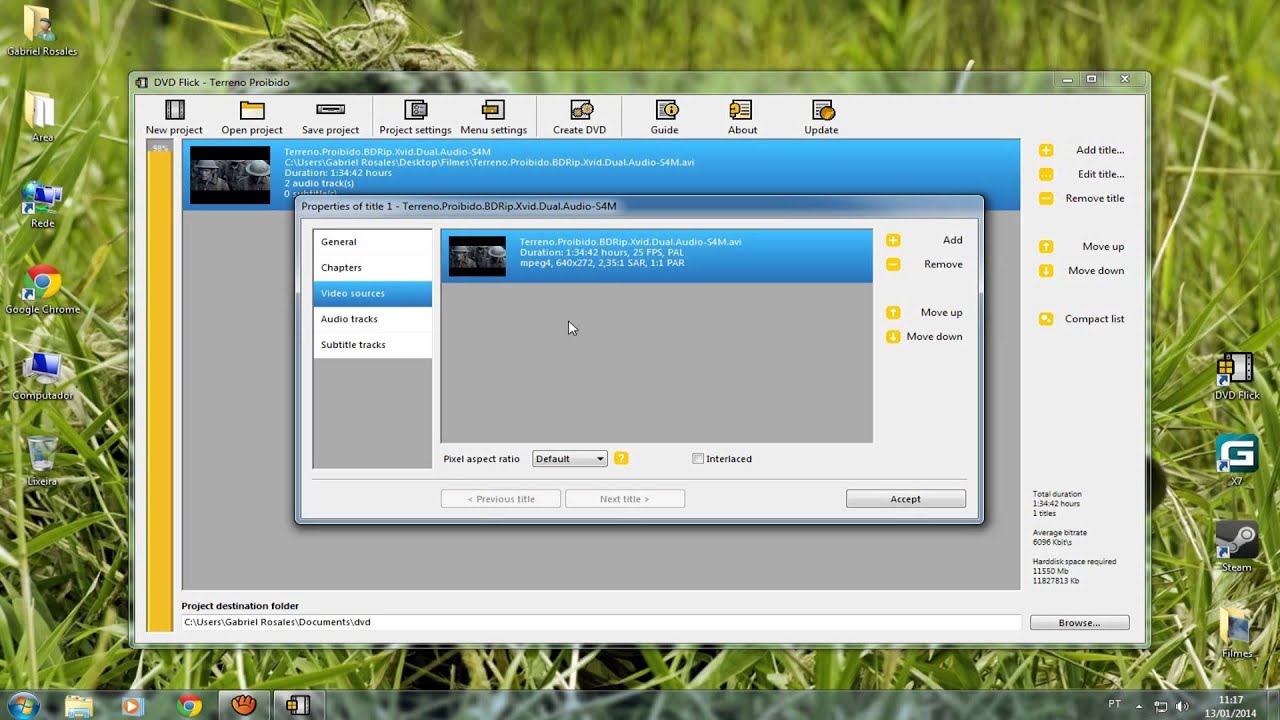This screenshot has height=720, width=1280.
Task: Select the Subtitle tracks section
Action: (372, 345)
